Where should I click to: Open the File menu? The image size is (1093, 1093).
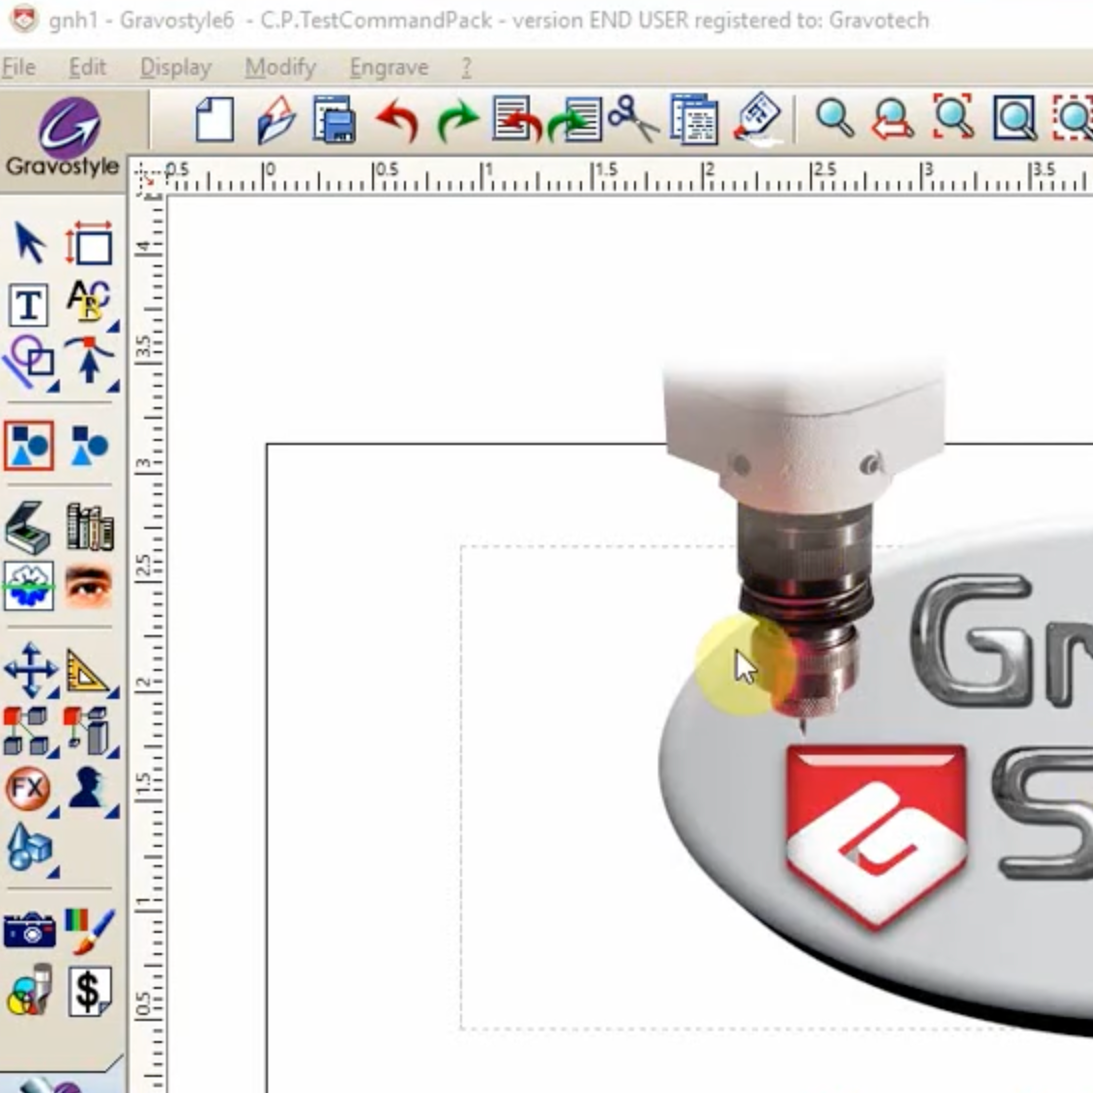pos(19,68)
